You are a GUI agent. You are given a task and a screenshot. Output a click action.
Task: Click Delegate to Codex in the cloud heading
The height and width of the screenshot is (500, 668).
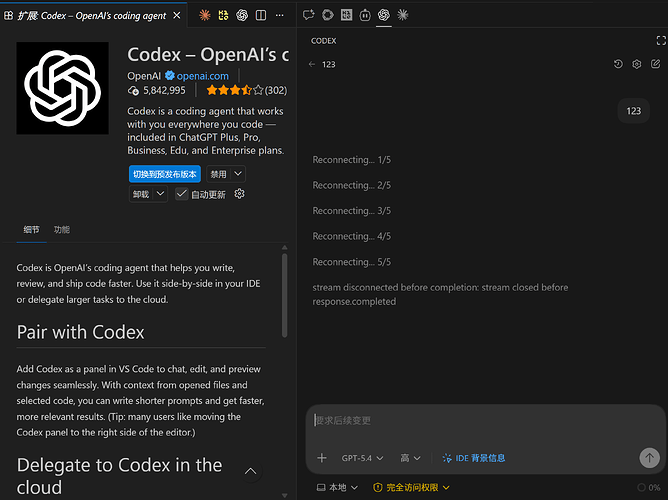[119, 476]
